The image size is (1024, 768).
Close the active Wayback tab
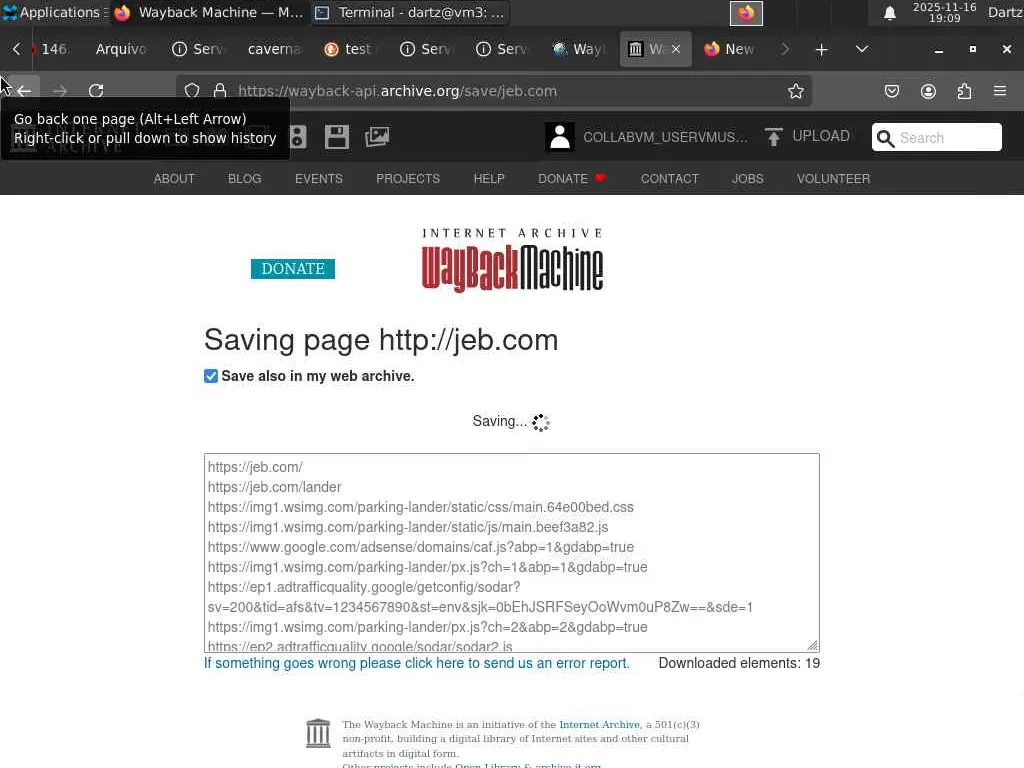click(676, 49)
